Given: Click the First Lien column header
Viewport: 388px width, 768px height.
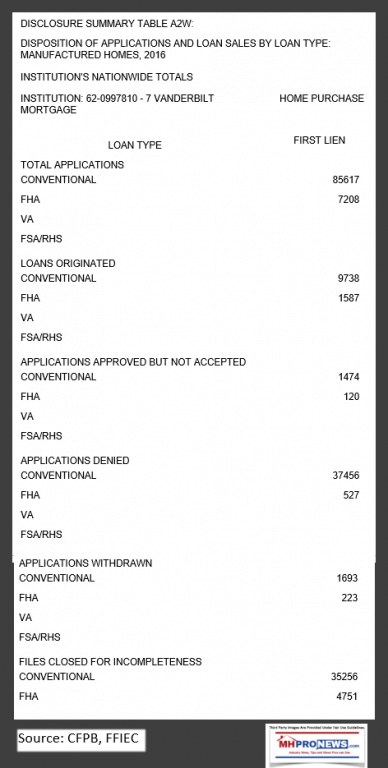Looking at the screenshot, I should (319, 140).
